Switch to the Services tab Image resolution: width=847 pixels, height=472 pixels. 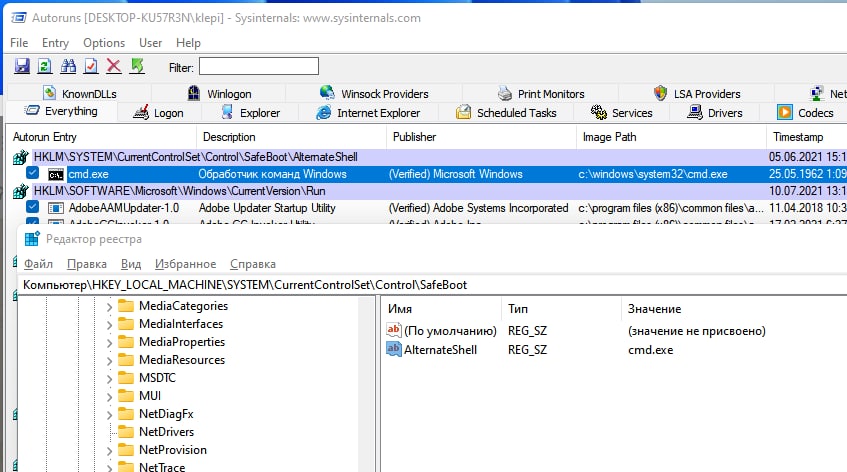click(621, 113)
